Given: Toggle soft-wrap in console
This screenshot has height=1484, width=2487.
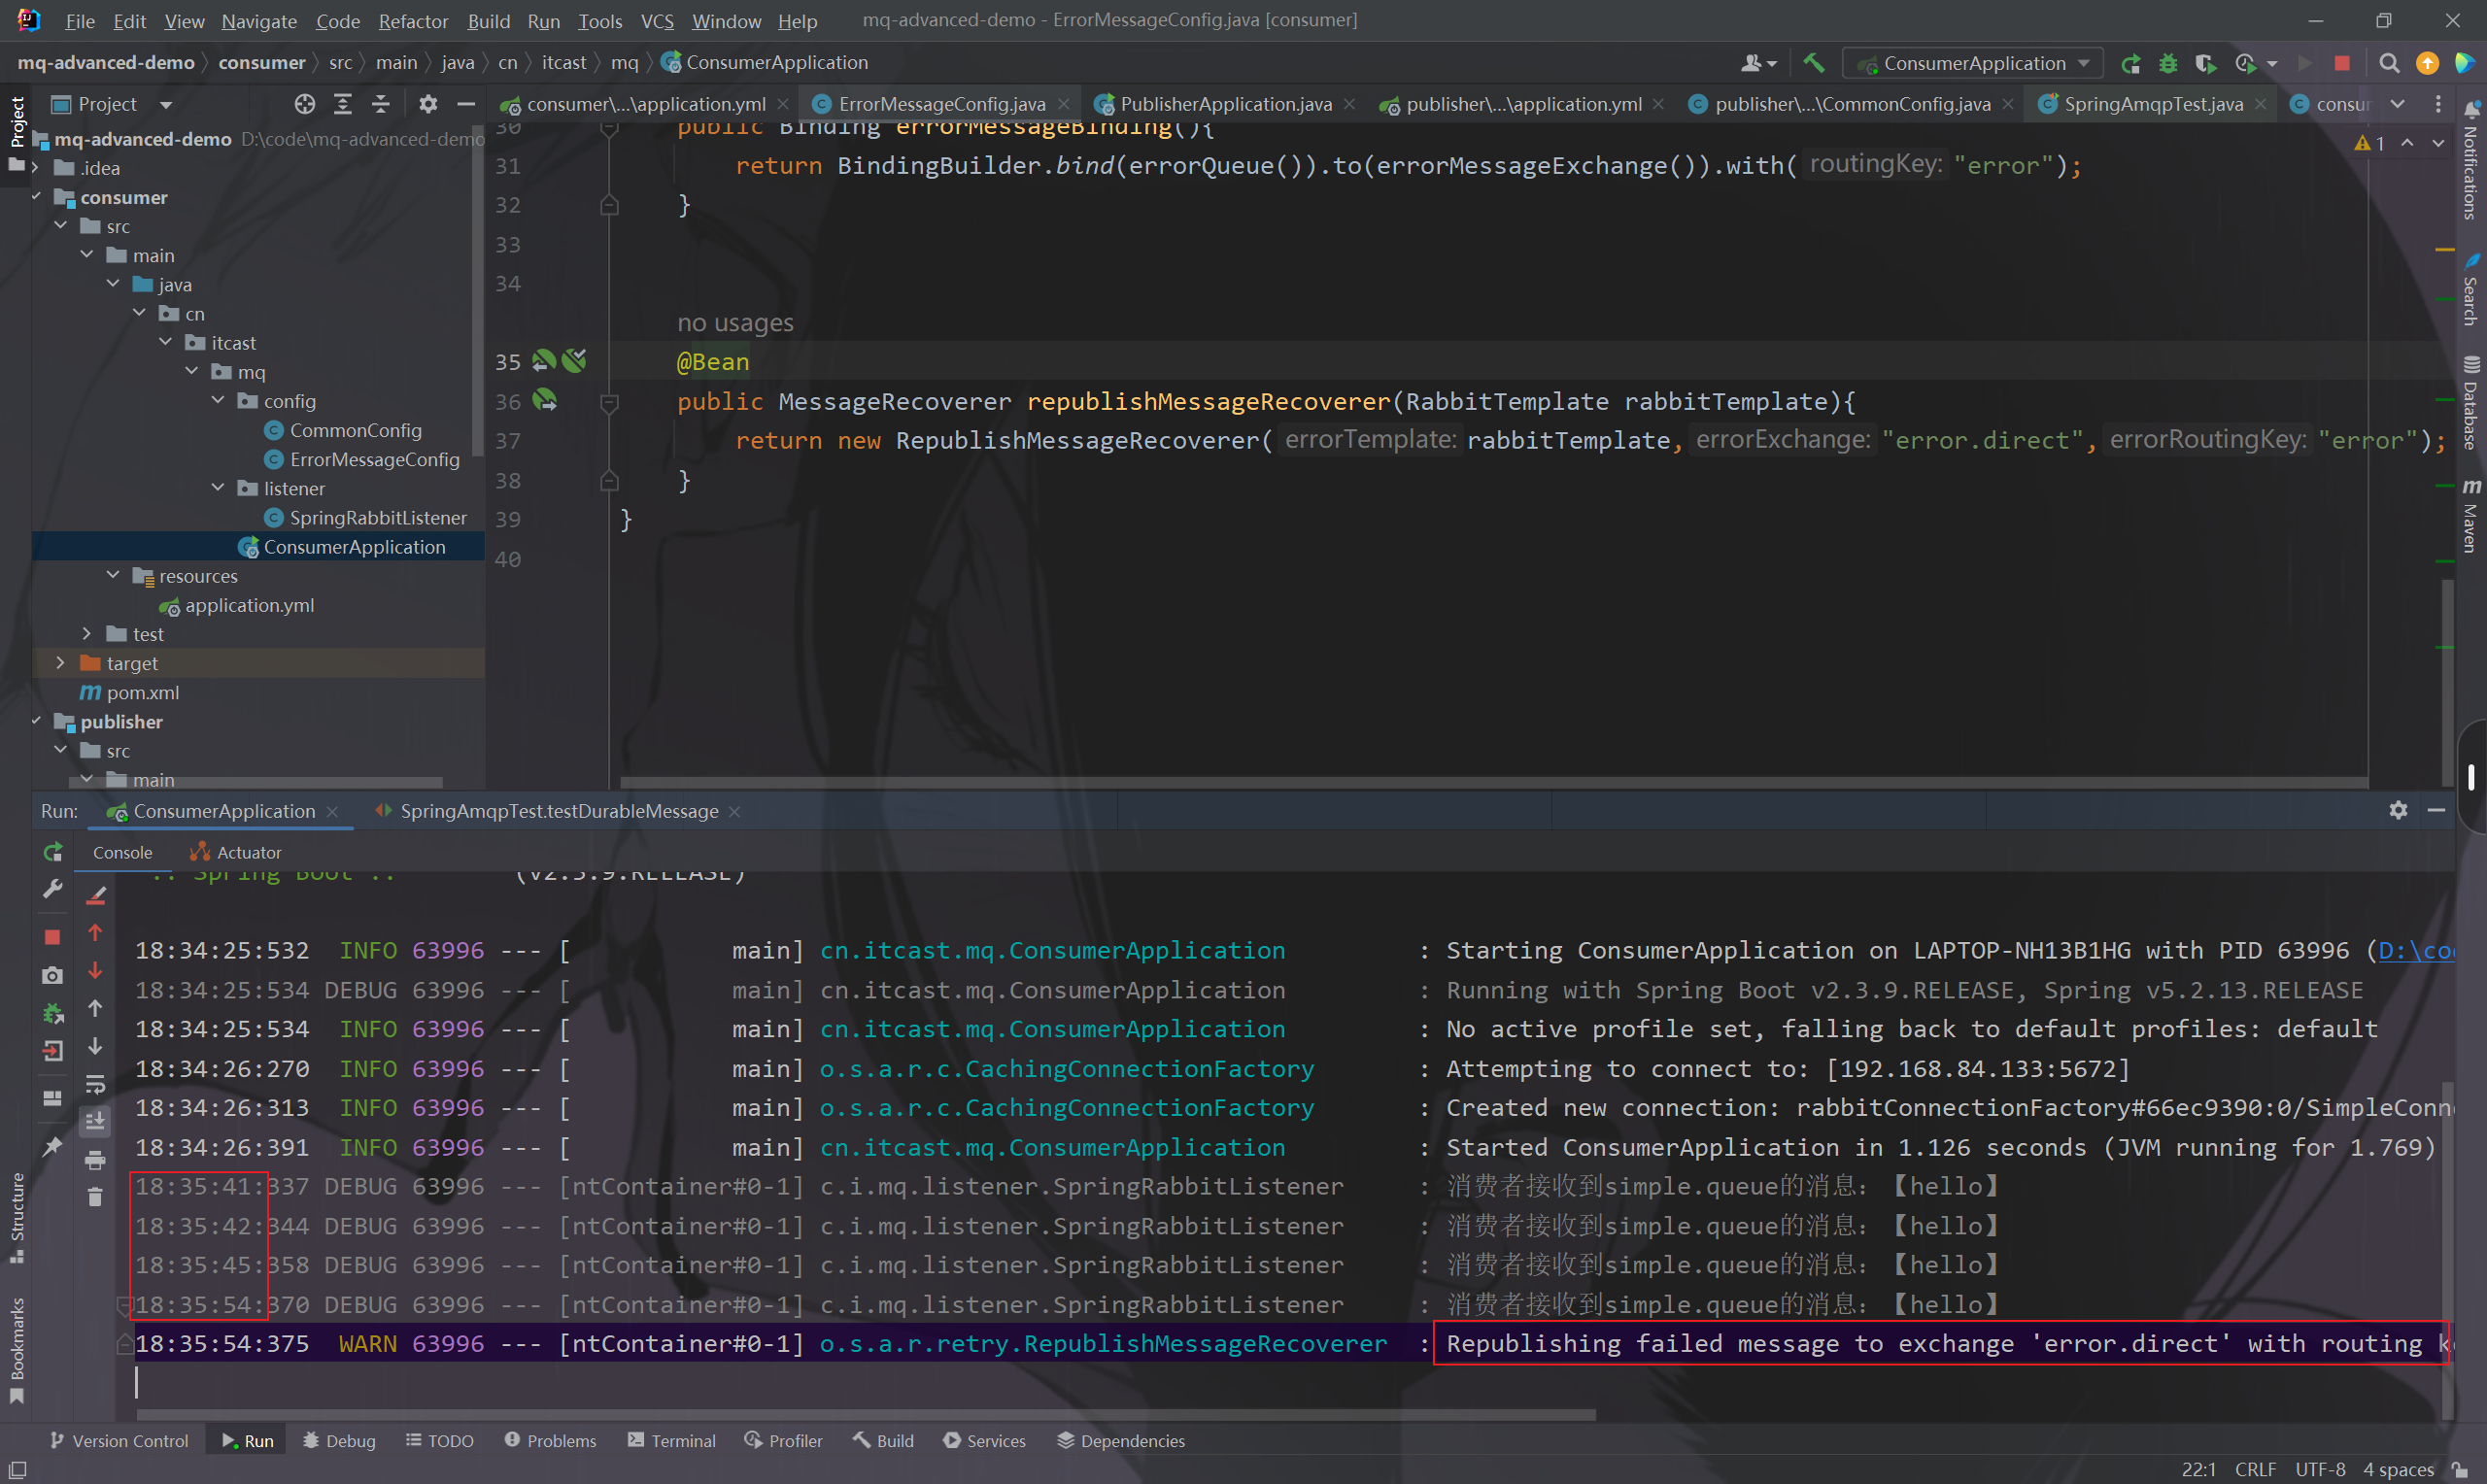Looking at the screenshot, I should [x=95, y=1084].
